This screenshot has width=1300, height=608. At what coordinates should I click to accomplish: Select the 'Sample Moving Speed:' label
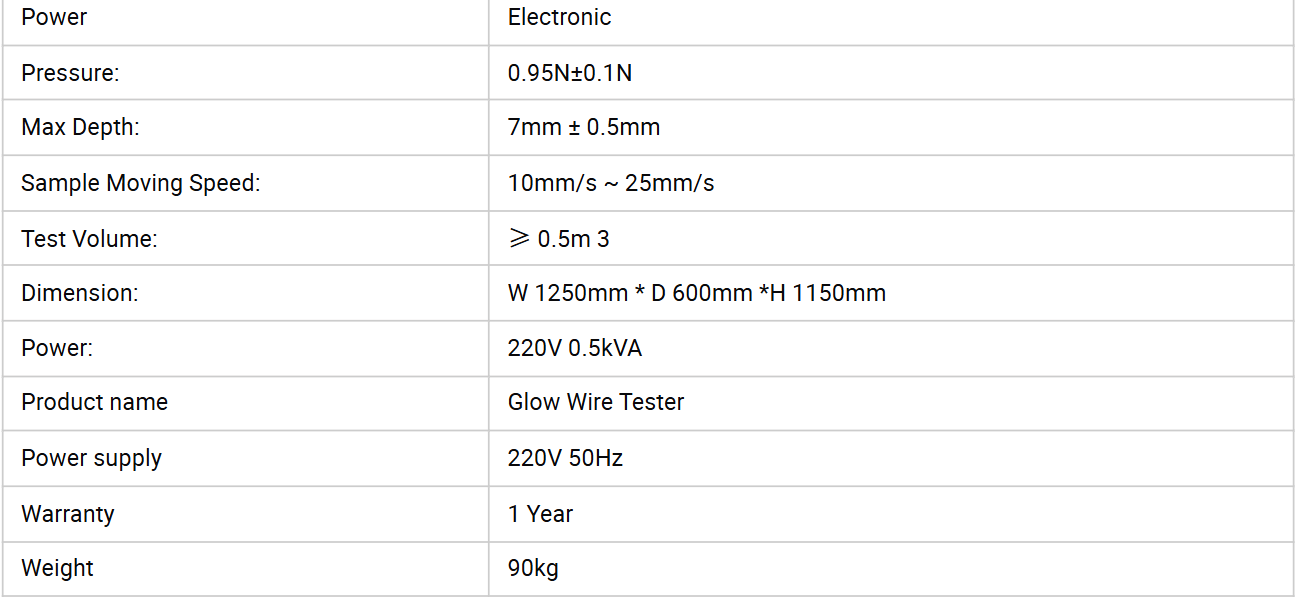point(140,183)
